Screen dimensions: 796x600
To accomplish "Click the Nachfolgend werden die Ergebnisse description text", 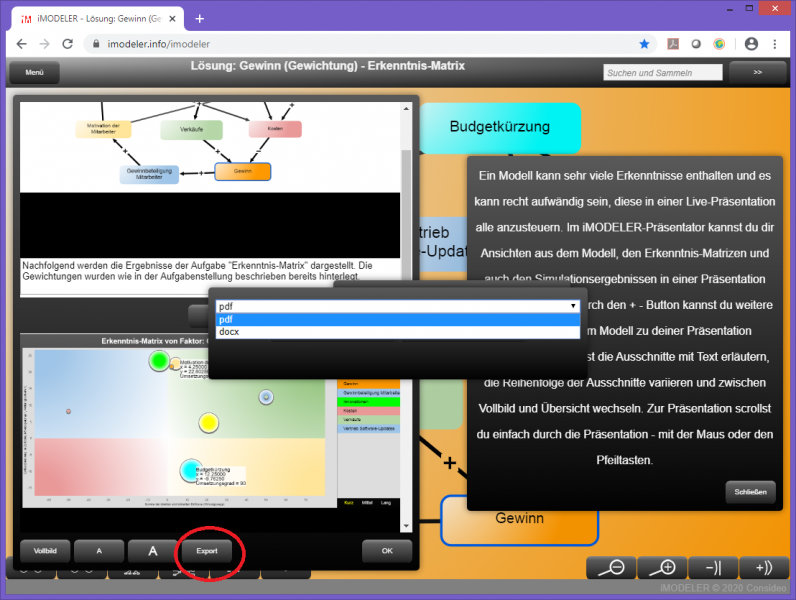I will coord(198,271).
